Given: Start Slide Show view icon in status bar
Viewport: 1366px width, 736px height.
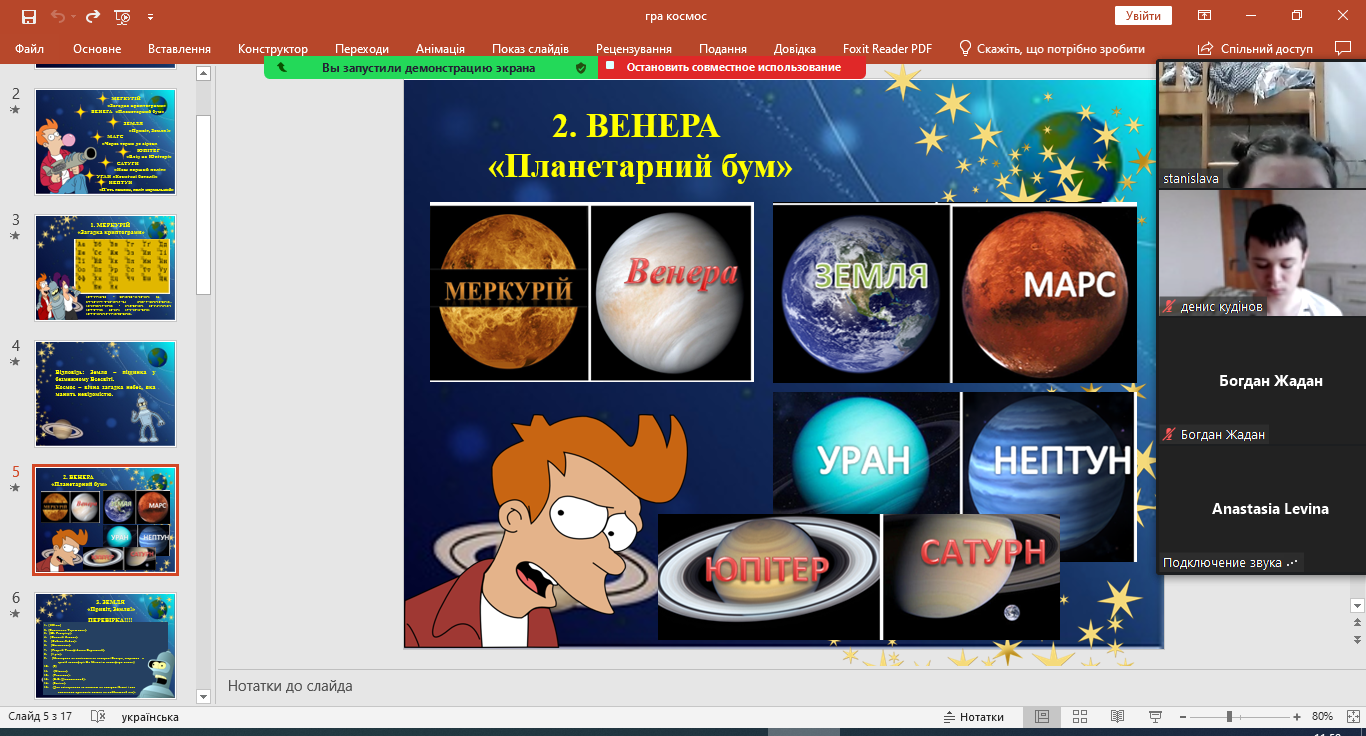Looking at the screenshot, I should point(1156,717).
